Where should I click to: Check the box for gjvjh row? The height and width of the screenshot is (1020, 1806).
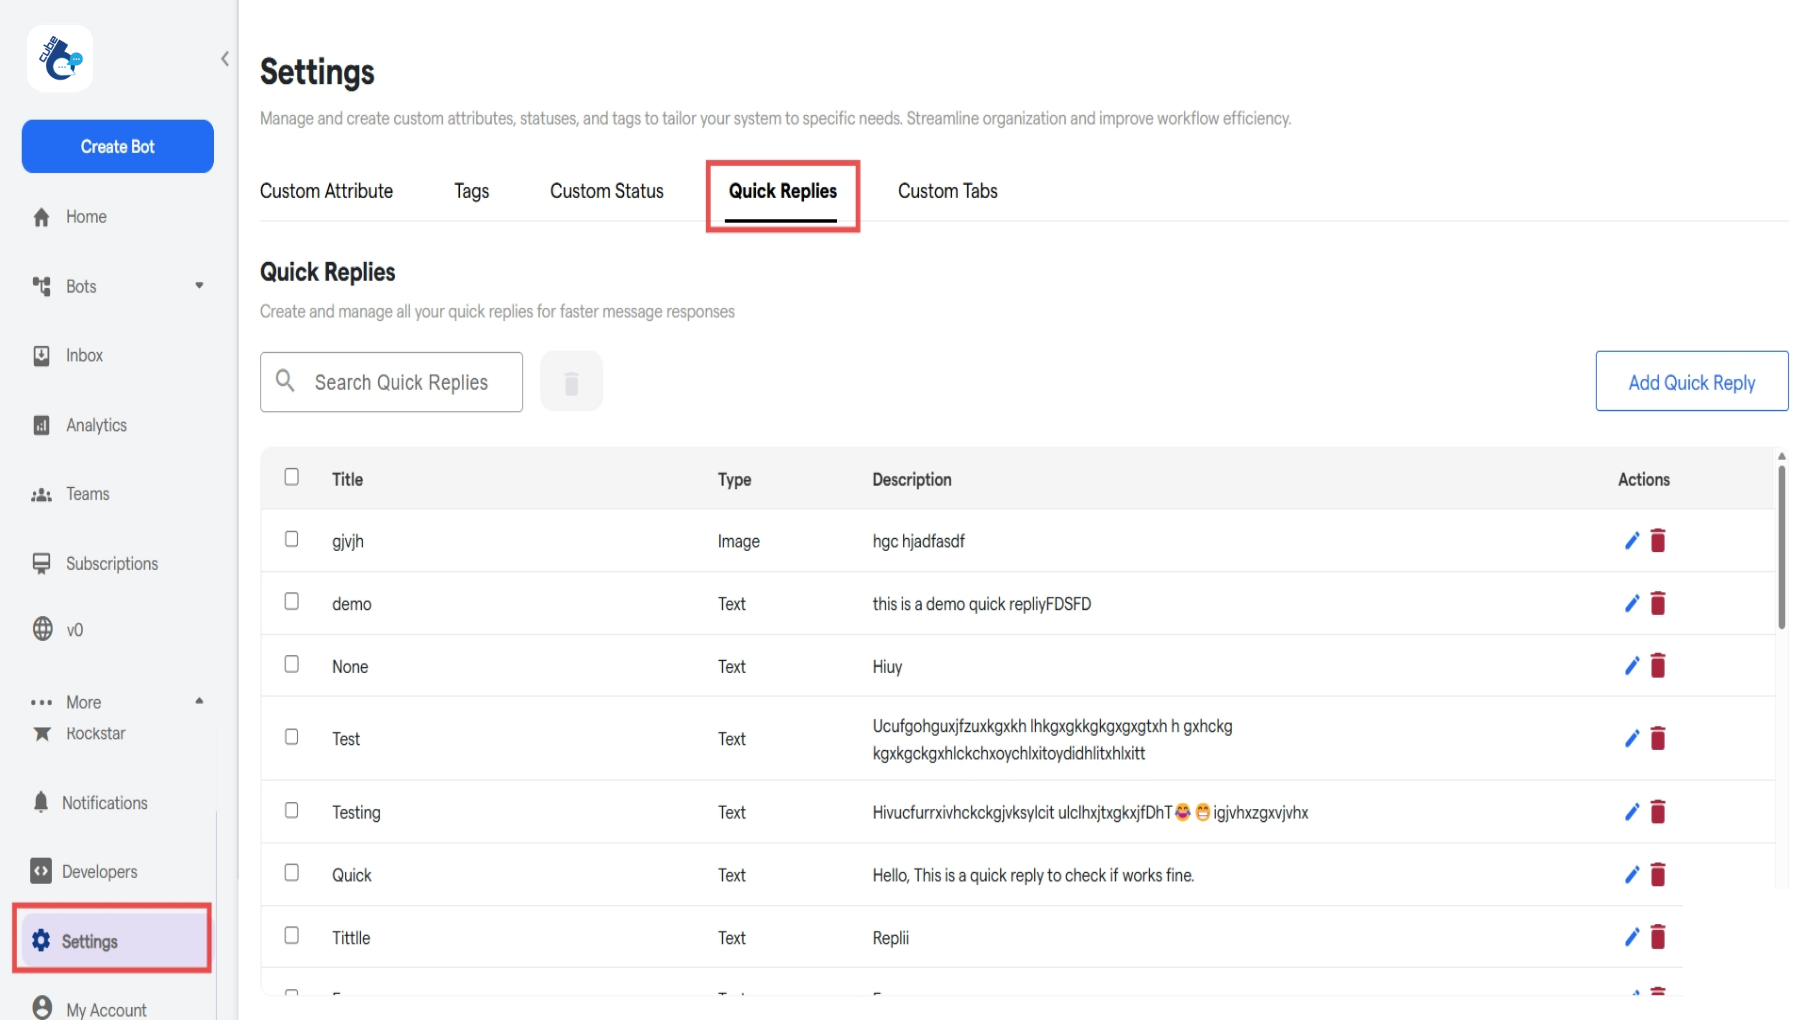click(x=291, y=539)
